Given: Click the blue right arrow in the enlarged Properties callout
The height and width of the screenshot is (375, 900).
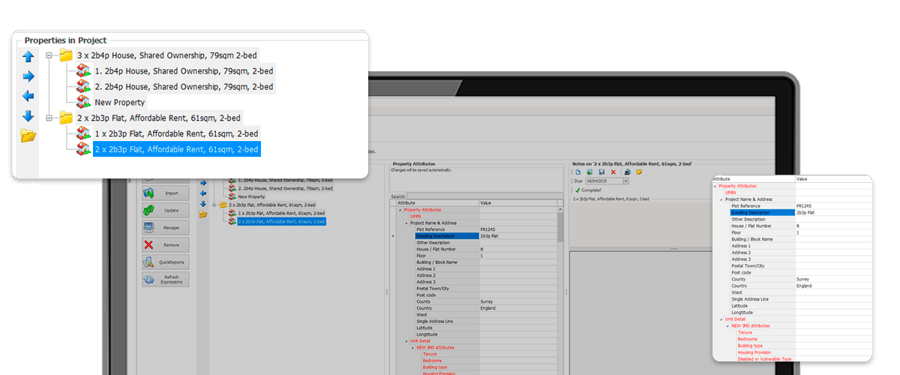Looking at the screenshot, I should pos(28,76).
